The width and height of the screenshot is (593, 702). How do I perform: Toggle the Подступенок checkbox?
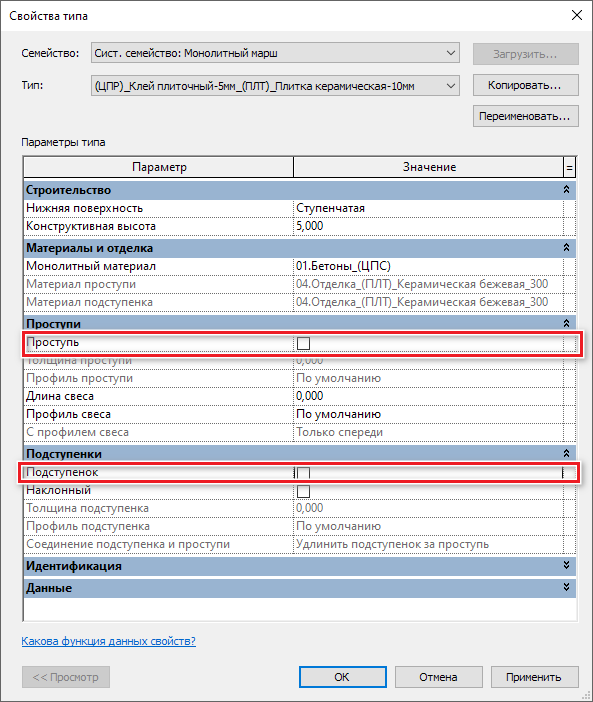pyautogui.click(x=303, y=473)
